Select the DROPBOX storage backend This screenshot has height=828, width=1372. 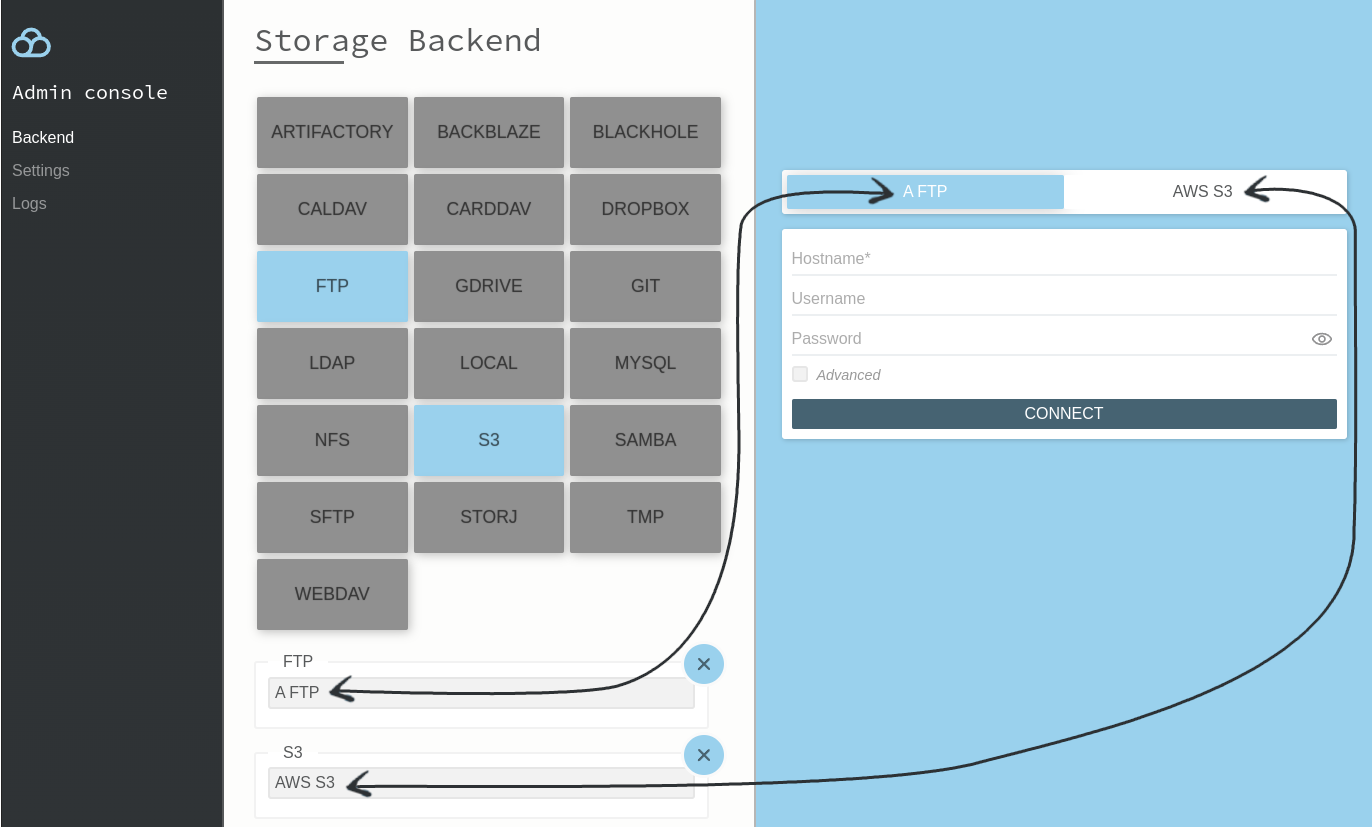[645, 209]
